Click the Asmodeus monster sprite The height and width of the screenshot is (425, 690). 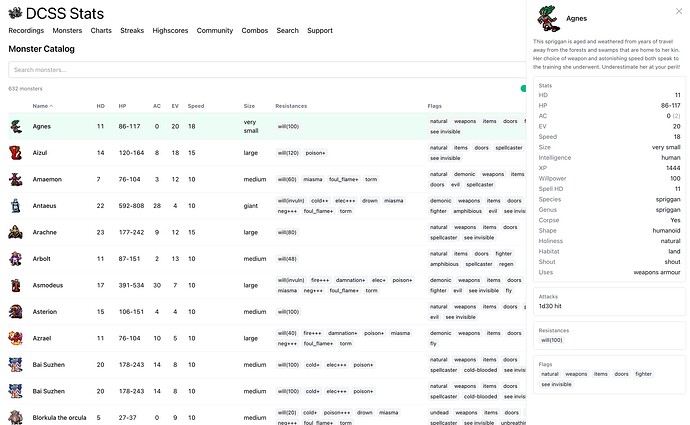tap(15, 285)
